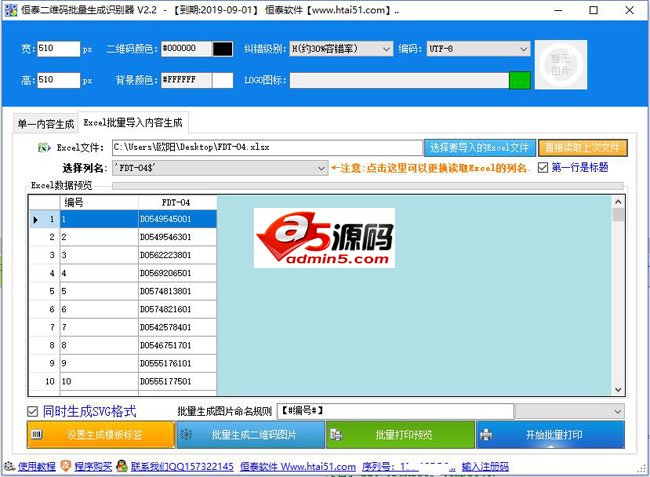This screenshot has height=477, width=650.
Task: Click the preview icon on 批量打印预览 button
Action: coord(336,434)
